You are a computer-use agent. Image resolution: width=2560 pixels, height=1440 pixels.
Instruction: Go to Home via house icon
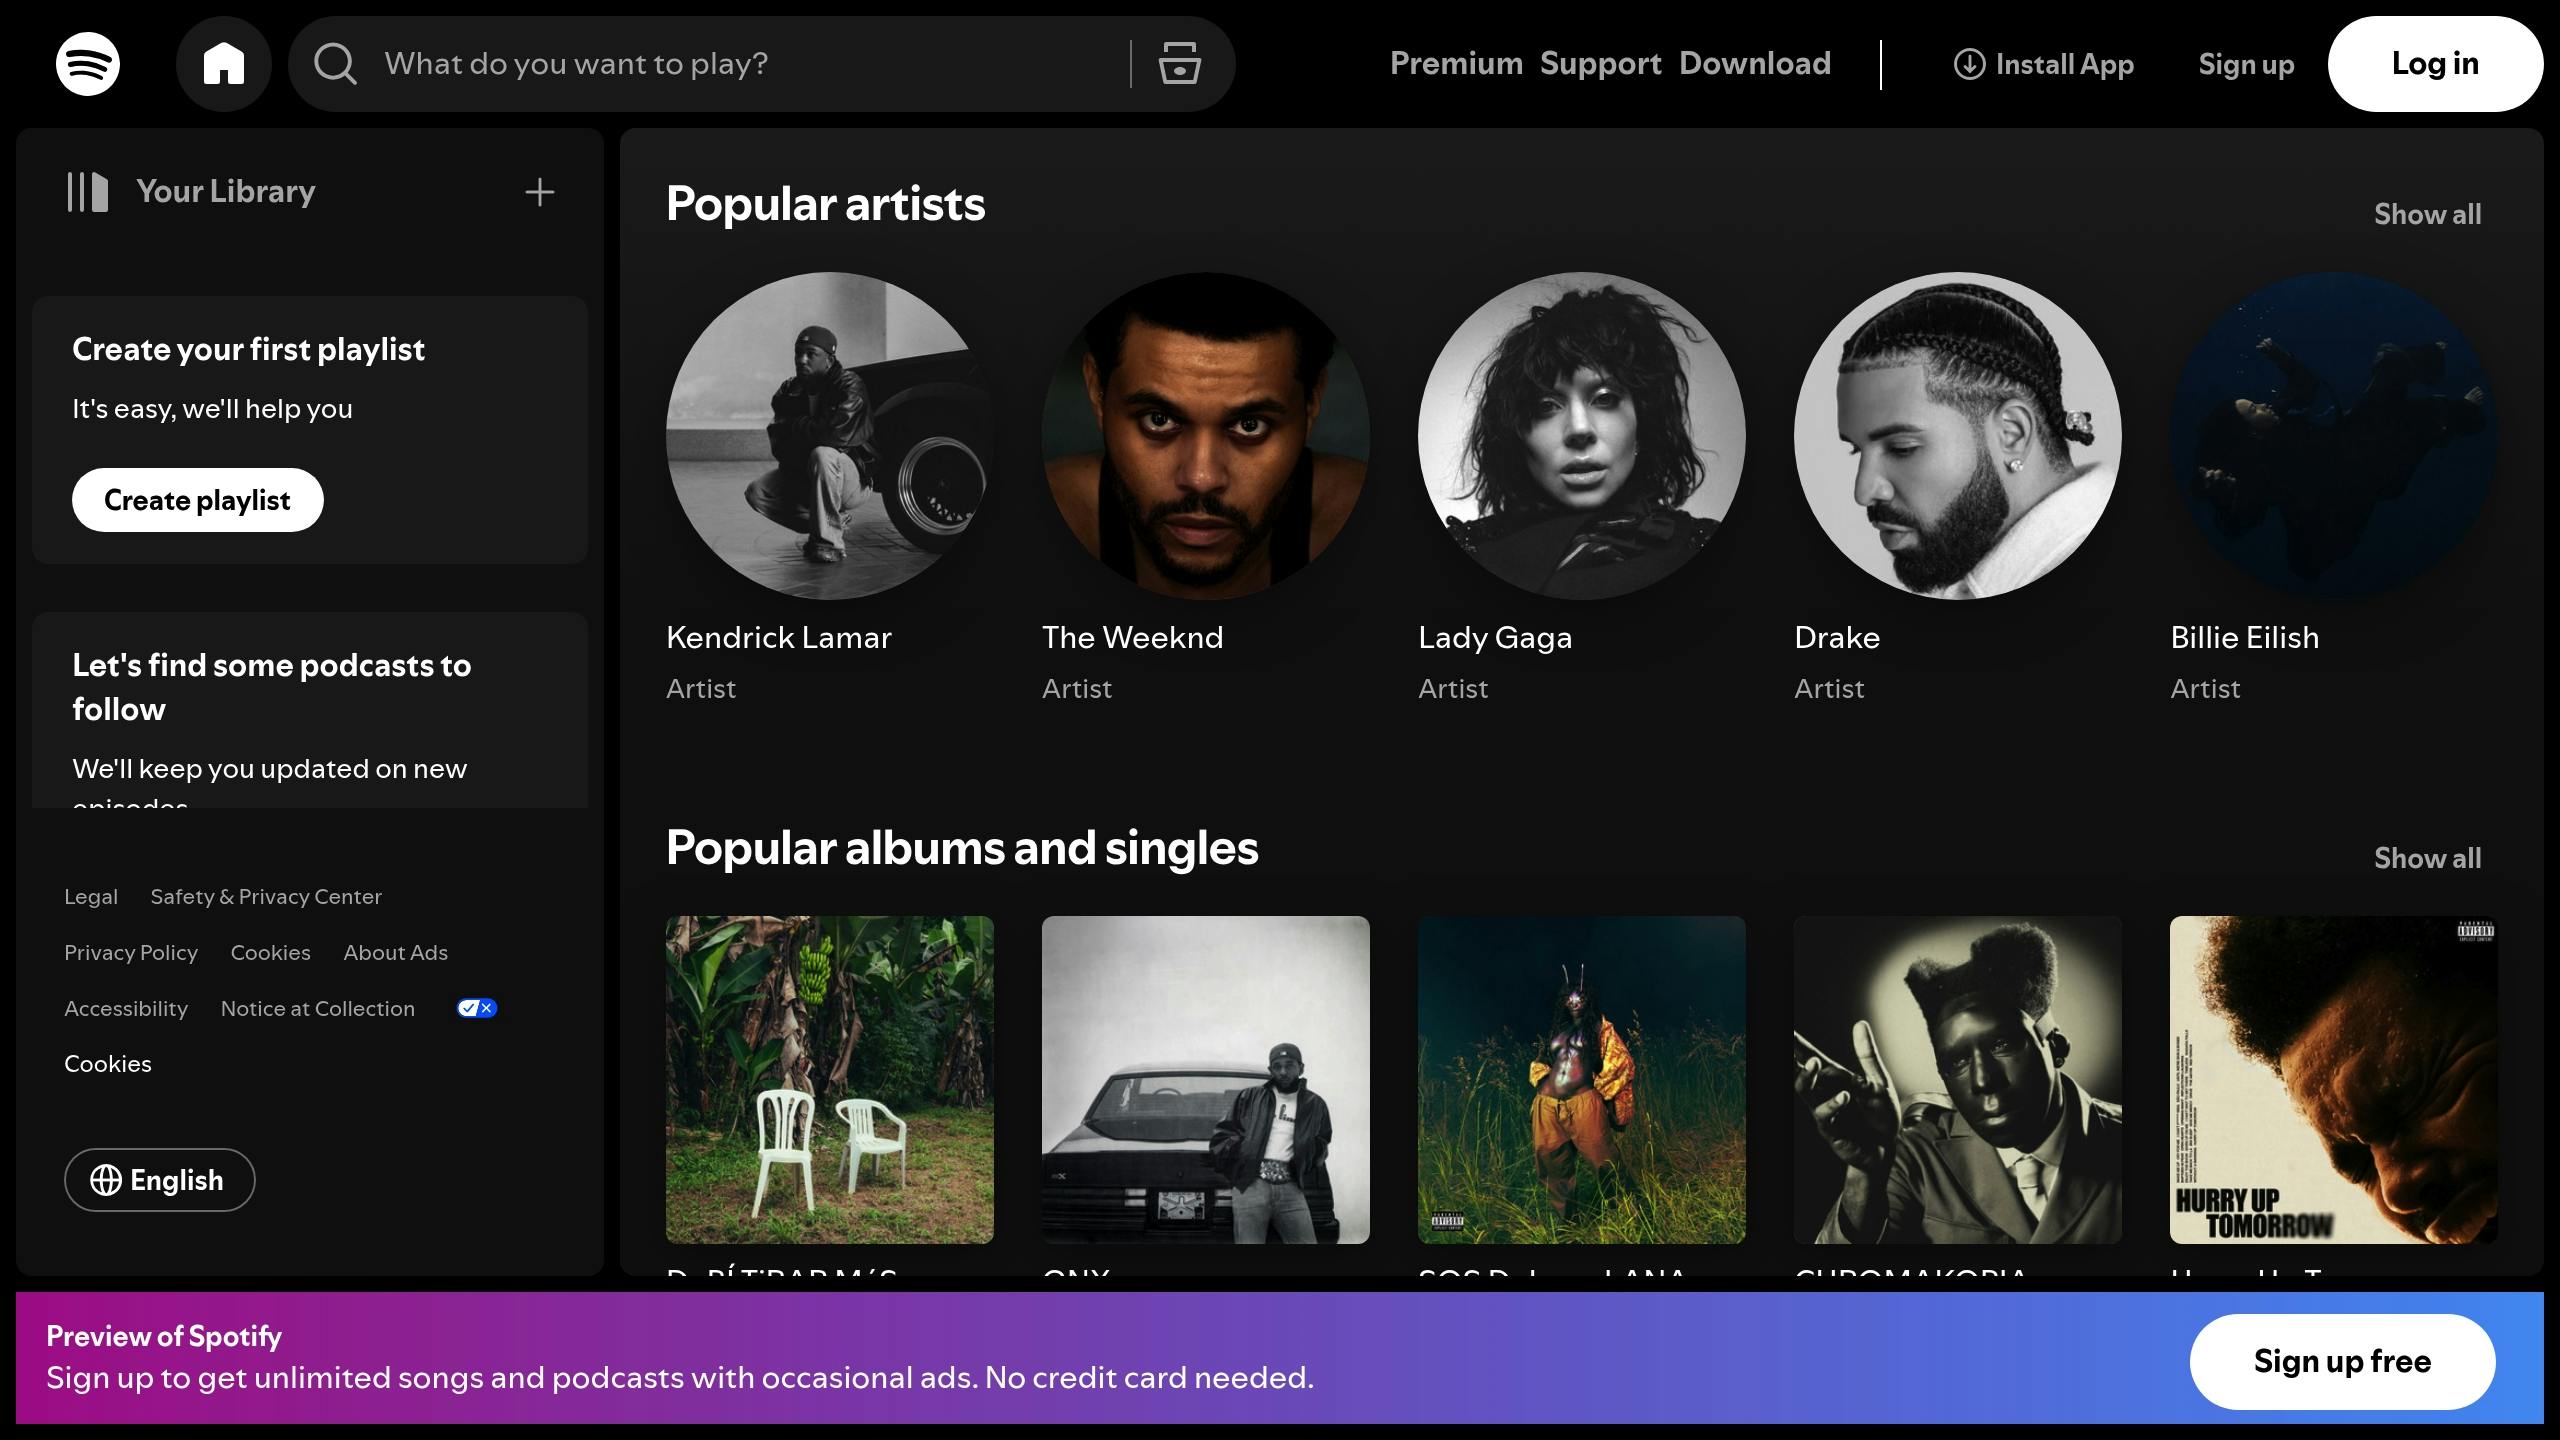224,64
